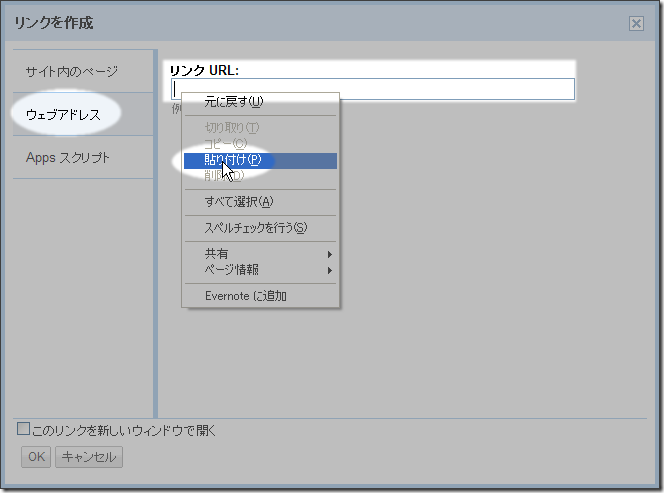Choose 貼り付け(P) from context menu
This screenshot has width=664, height=493.
(260, 161)
